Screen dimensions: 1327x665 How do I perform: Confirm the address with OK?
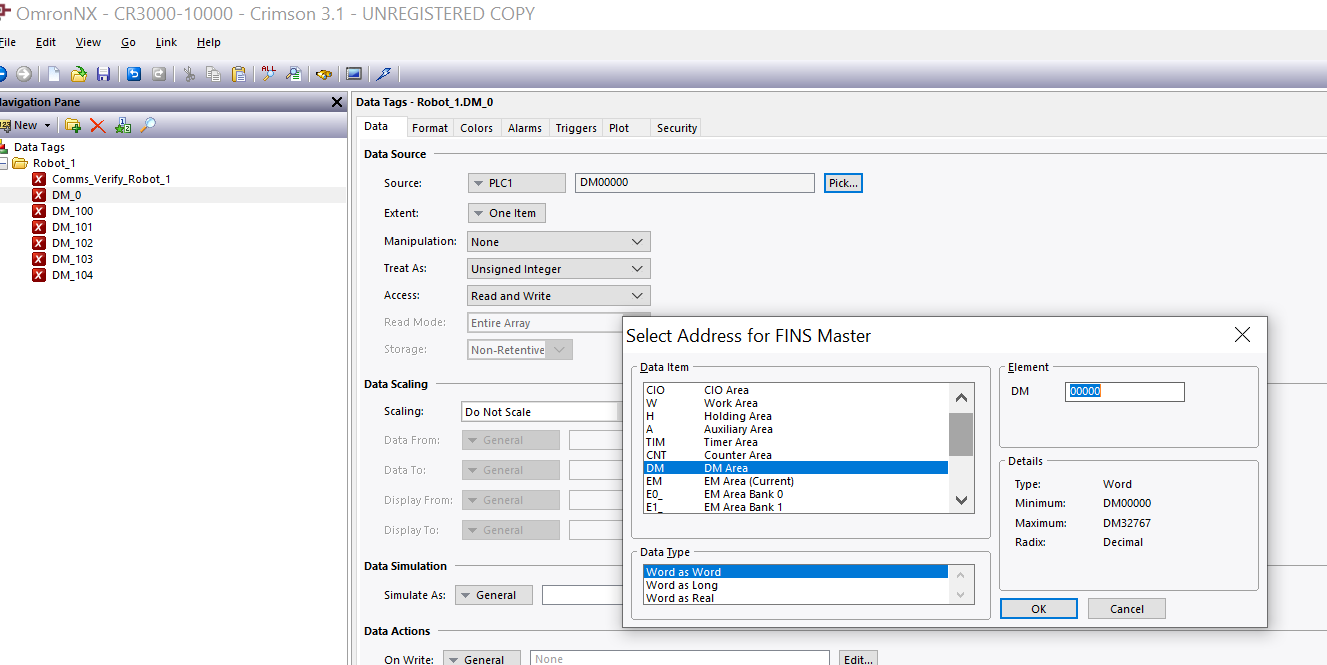tap(1038, 609)
